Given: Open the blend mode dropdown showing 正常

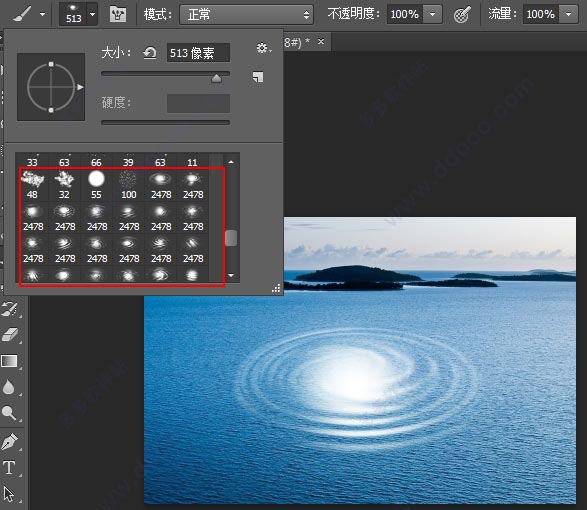Looking at the screenshot, I should [x=246, y=15].
